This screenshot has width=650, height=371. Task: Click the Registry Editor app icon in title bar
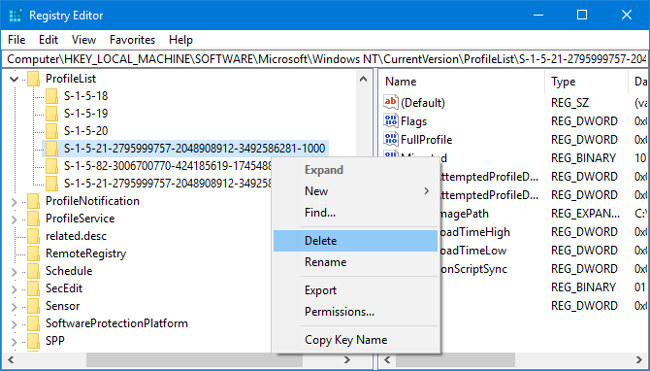point(15,16)
